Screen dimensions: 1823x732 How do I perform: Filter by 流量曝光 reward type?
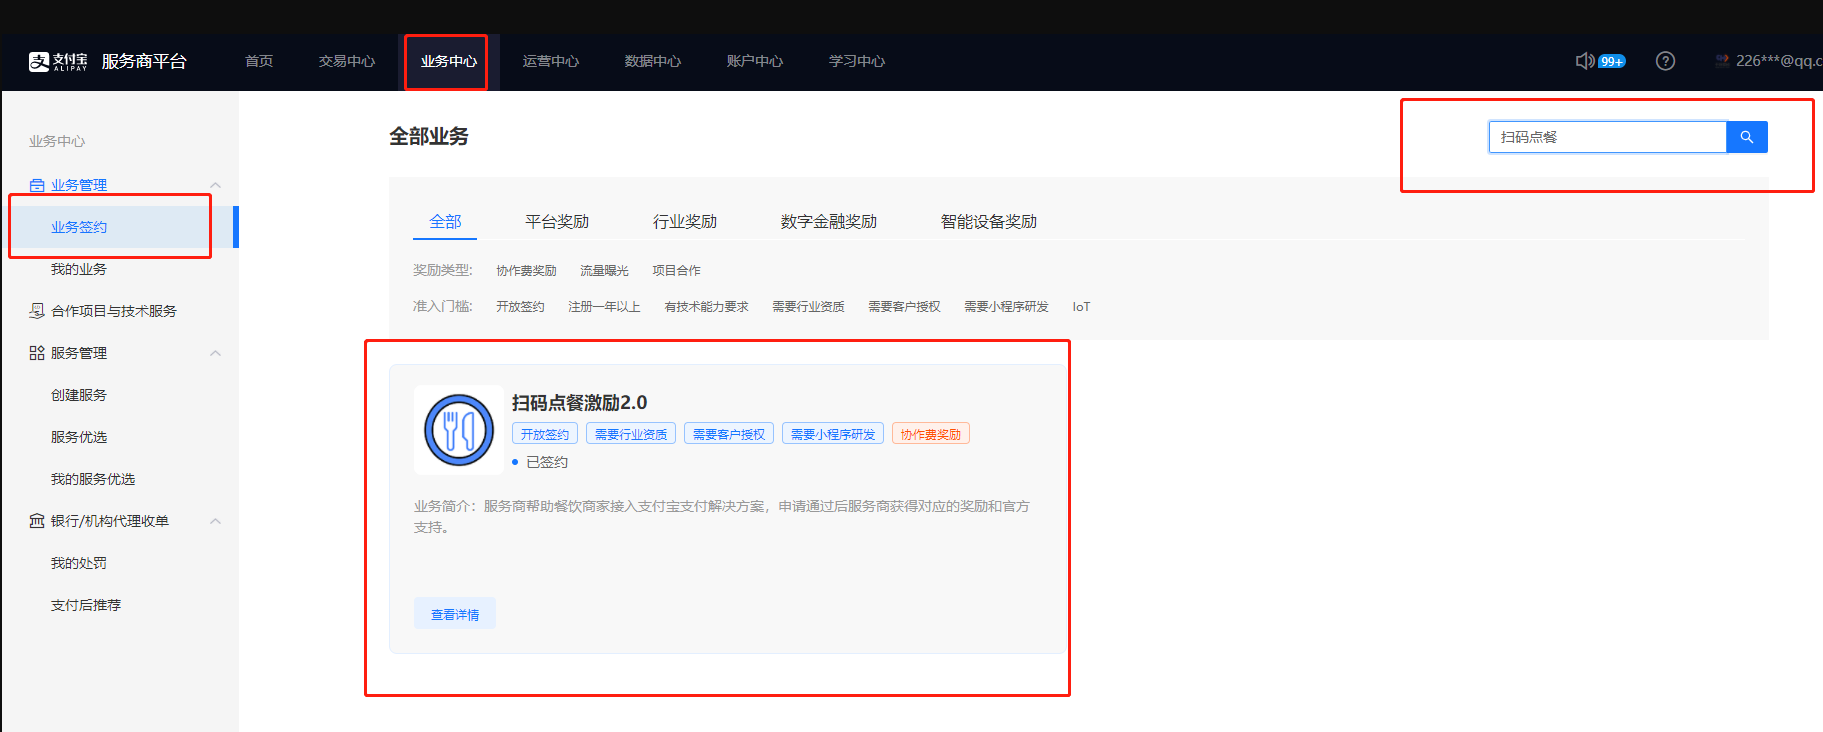[x=604, y=271]
